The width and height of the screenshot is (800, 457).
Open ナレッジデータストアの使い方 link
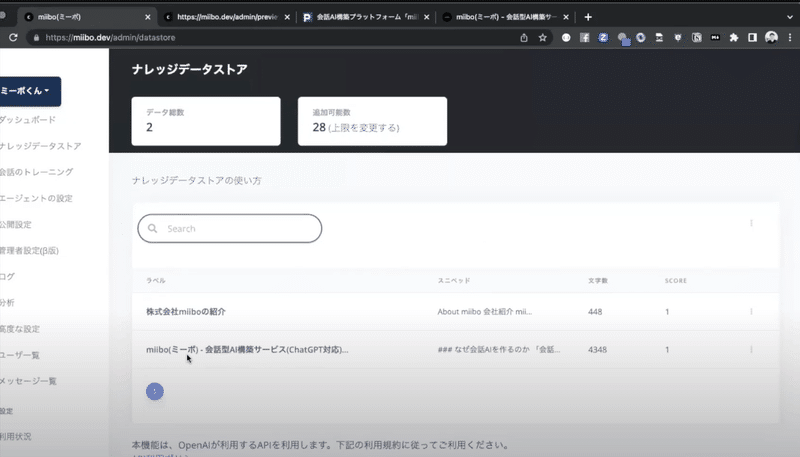pyautogui.click(x=196, y=181)
